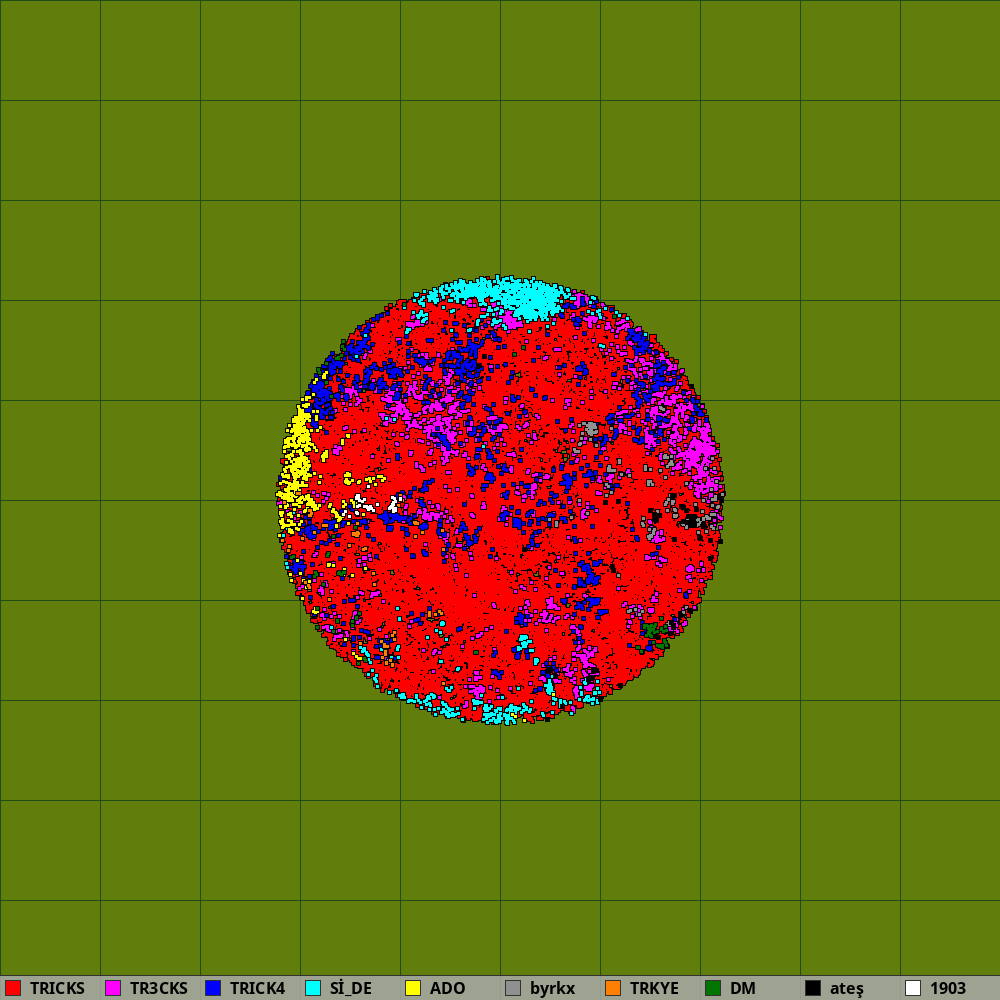Select the DM legend label
Screen dimensions: 1000x1000
pos(743,989)
